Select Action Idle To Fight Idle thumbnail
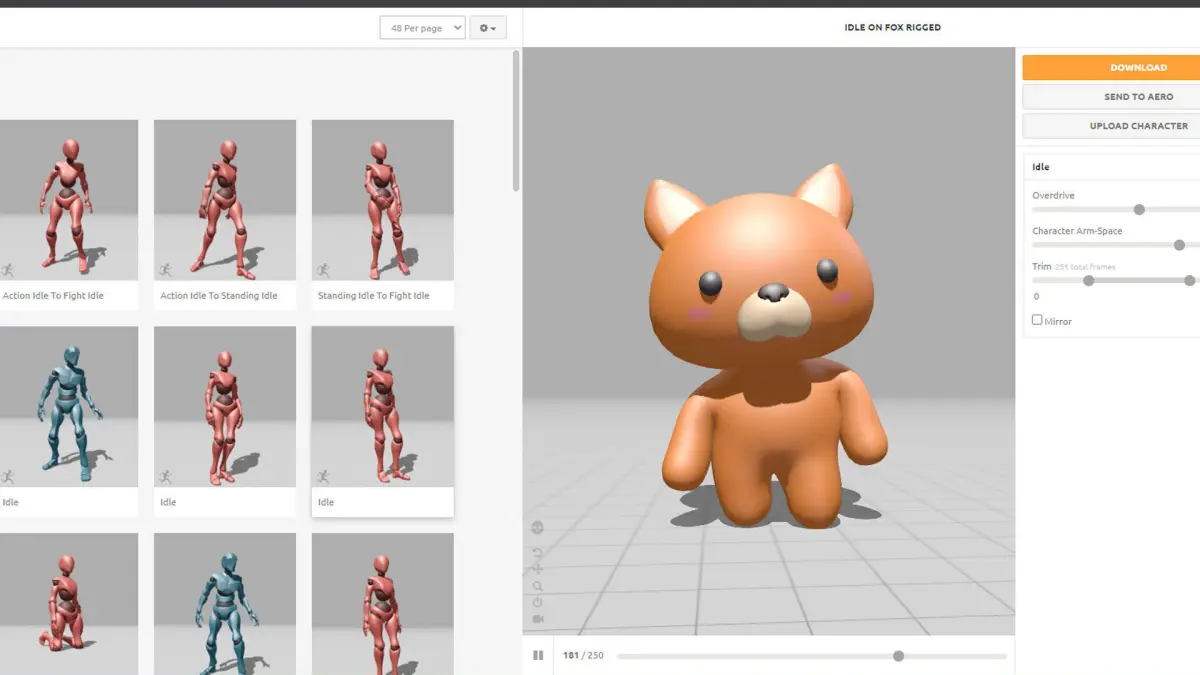The width and height of the screenshot is (1200, 675). (x=67, y=200)
